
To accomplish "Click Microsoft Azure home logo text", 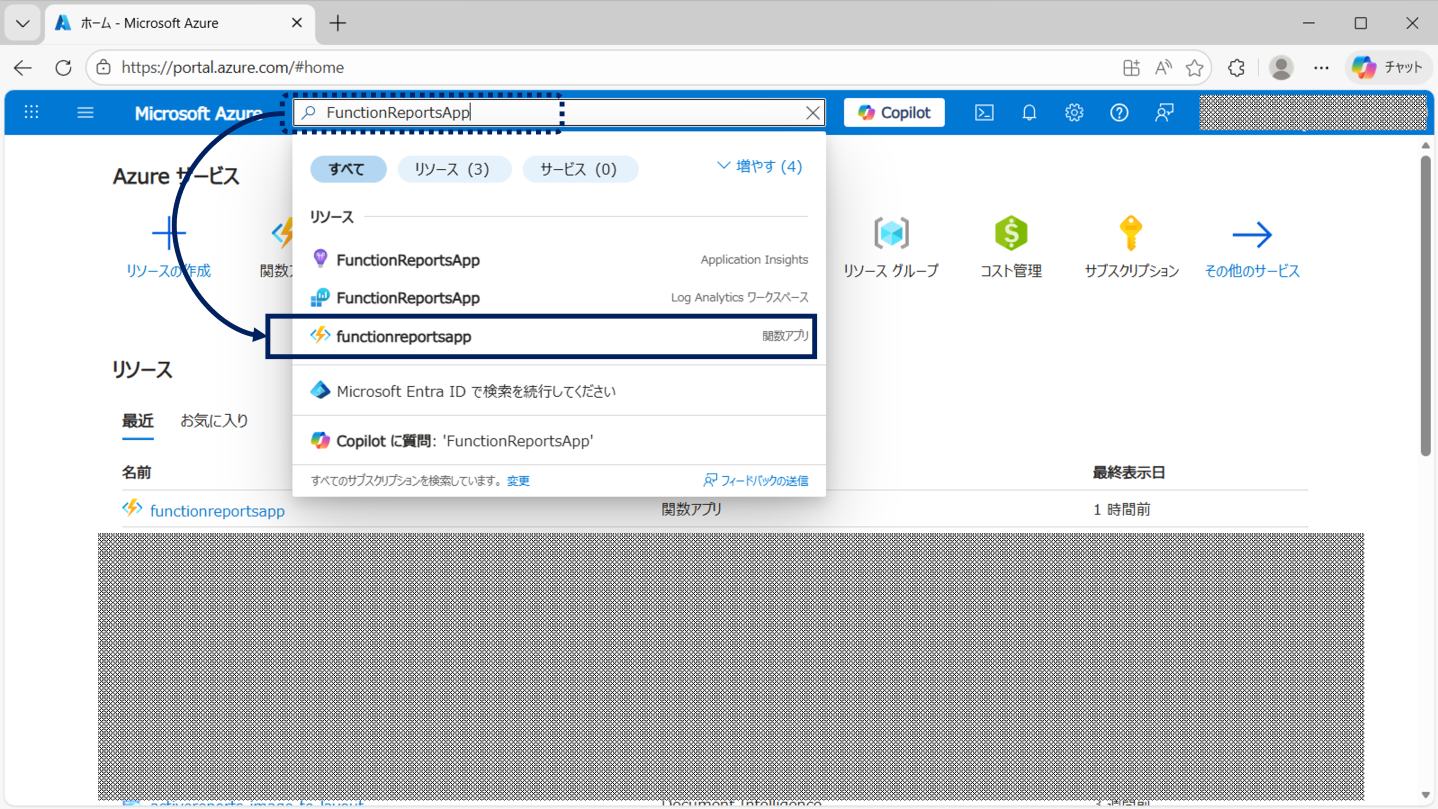I will (x=199, y=113).
